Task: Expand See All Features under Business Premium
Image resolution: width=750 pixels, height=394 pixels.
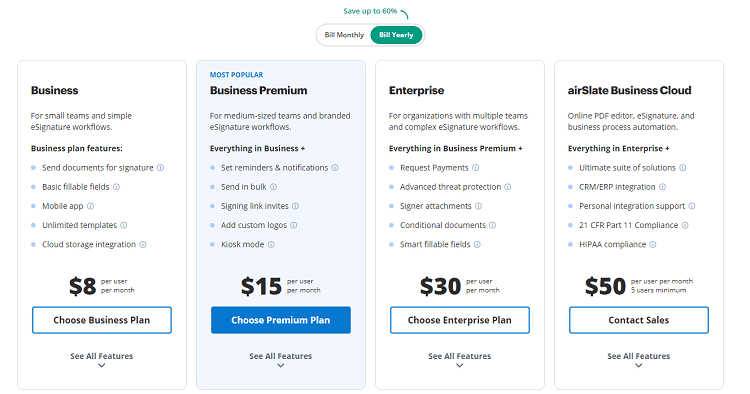Action: coord(281,360)
